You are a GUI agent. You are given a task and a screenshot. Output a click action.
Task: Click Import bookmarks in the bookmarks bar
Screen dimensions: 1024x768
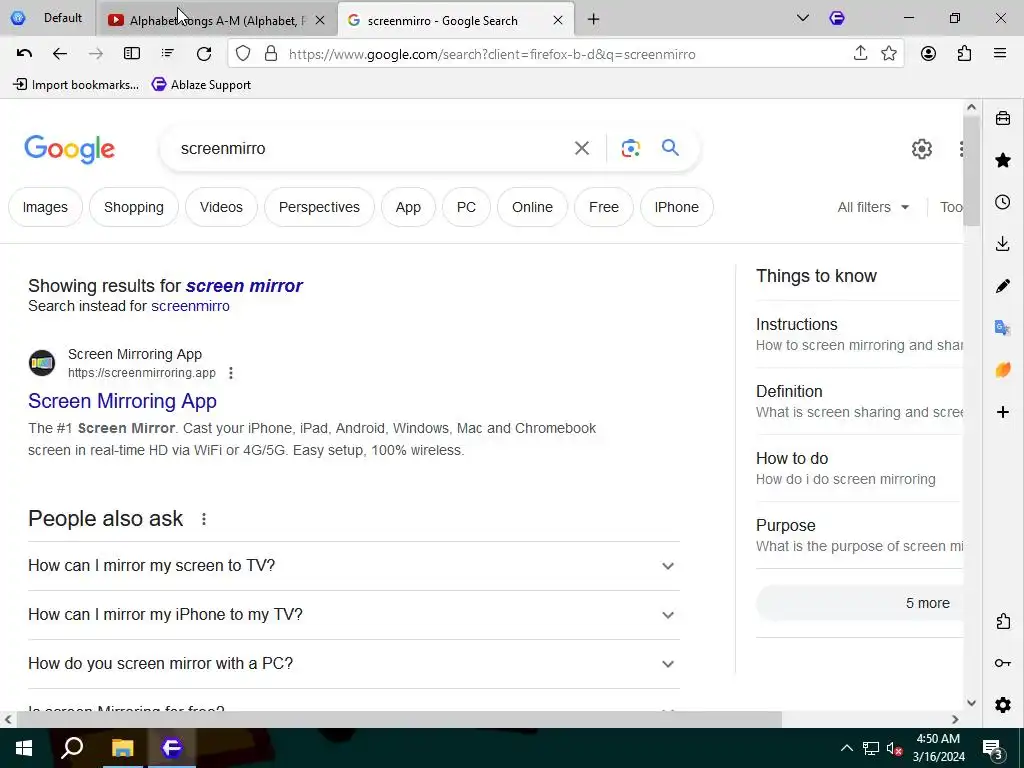(76, 84)
